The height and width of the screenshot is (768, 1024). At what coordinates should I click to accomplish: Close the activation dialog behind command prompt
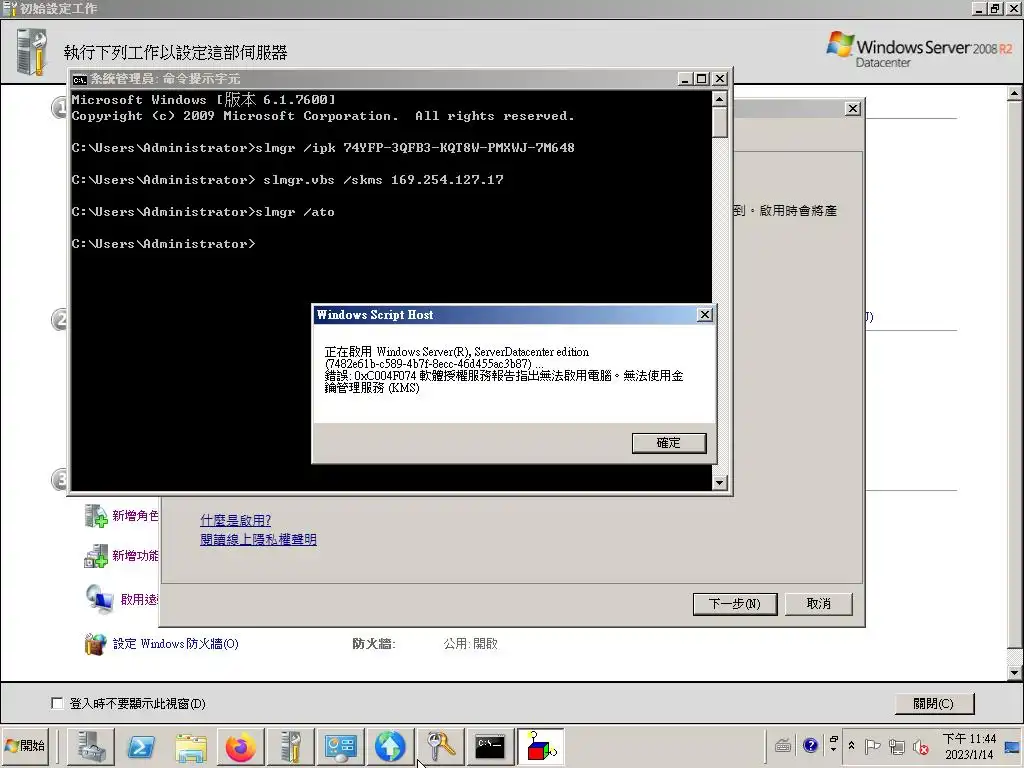pyautogui.click(x=853, y=108)
